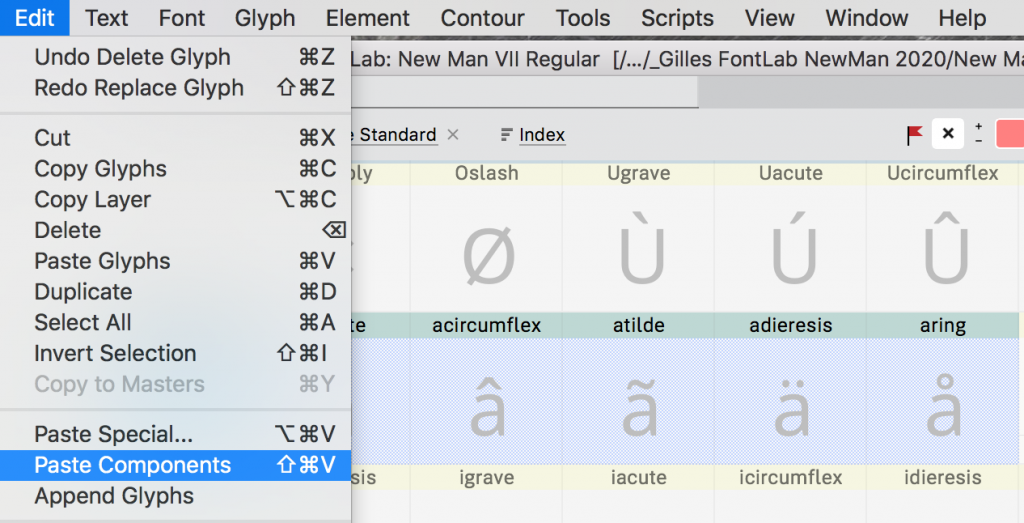Select Copy Layer in the menu
The width and height of the screenshot is (1024, 523).
[x=92, y=199]
